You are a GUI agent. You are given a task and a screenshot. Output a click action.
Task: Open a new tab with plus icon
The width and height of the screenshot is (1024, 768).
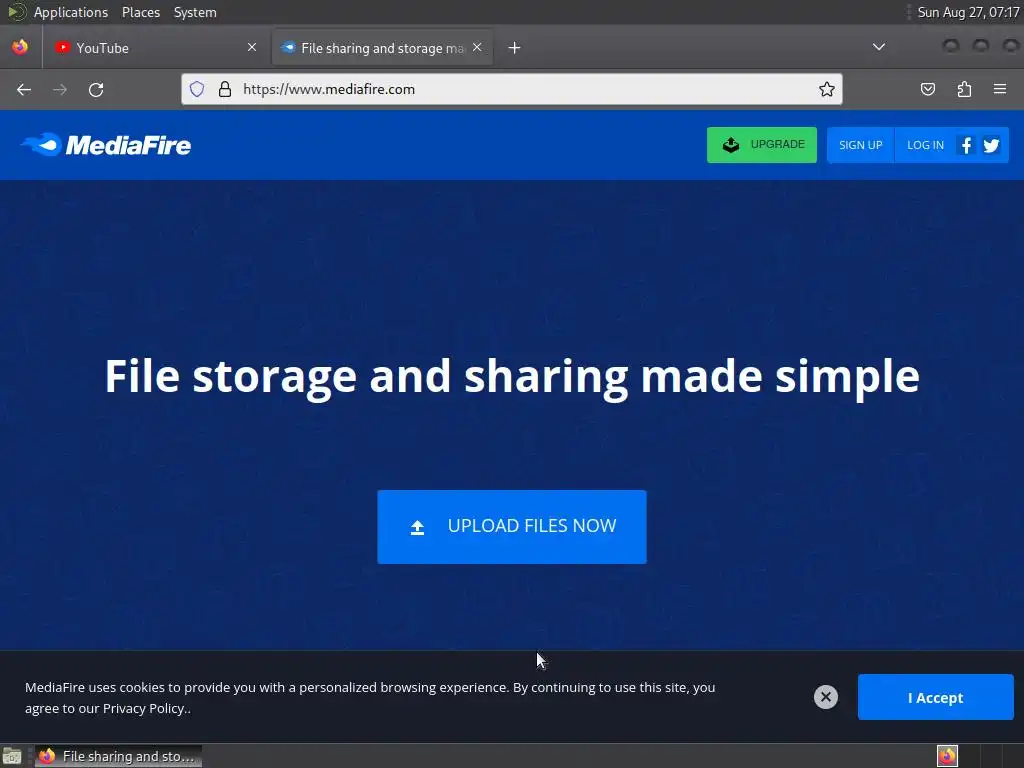[514, 48]
